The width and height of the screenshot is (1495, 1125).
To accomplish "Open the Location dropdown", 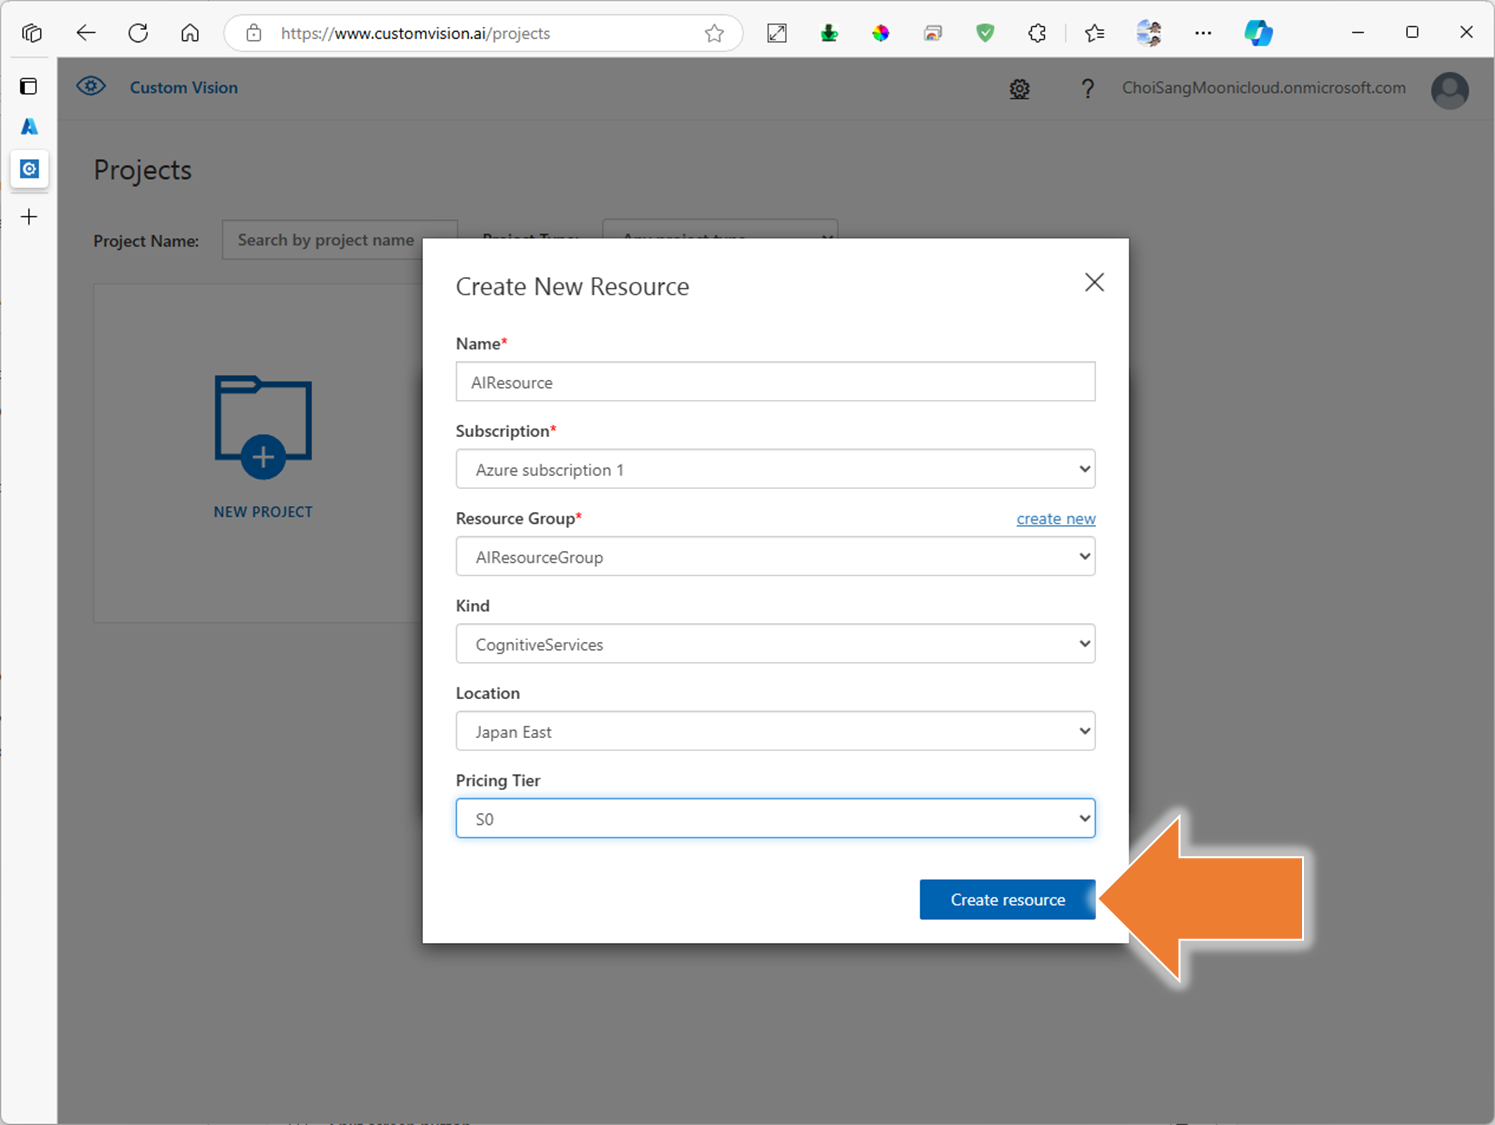I will click(775, 731).
